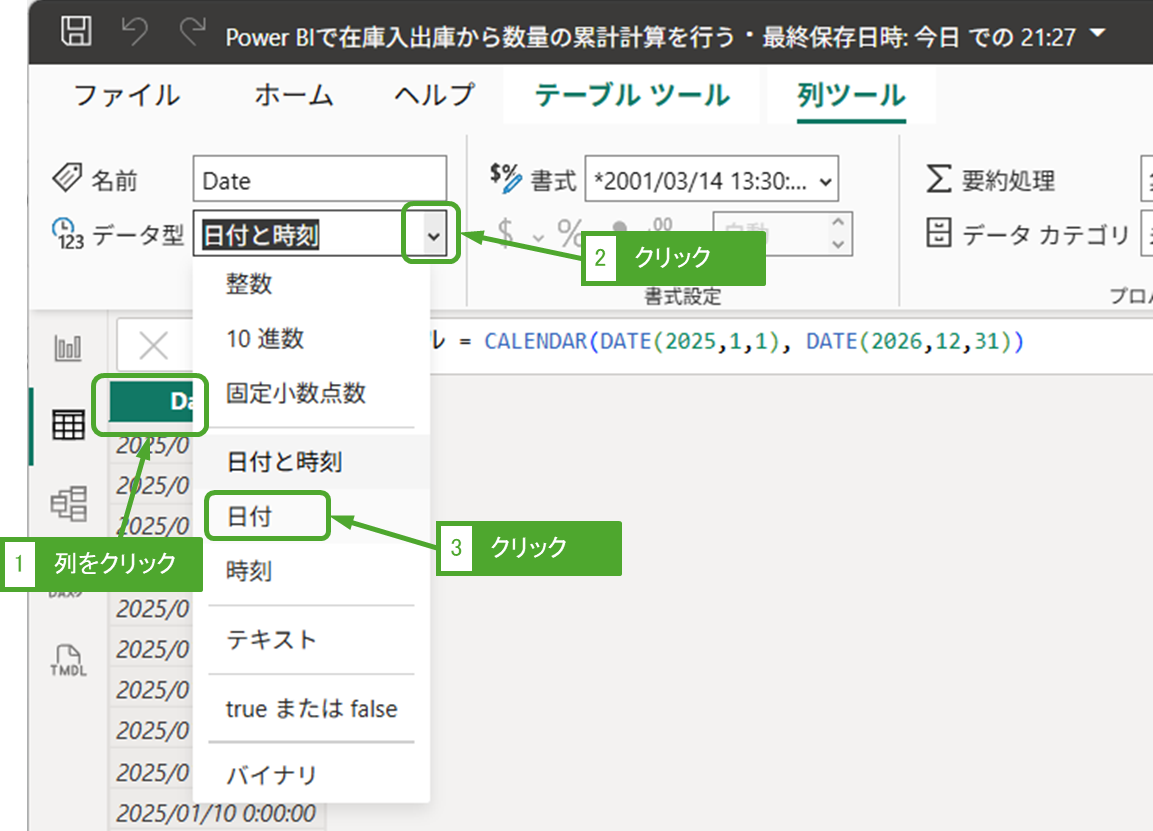The height and width of the screenshot is (831, 1153).
Task: Pick 整数 from the data type list
Action: pyautogui.click(x=249, y=285)
